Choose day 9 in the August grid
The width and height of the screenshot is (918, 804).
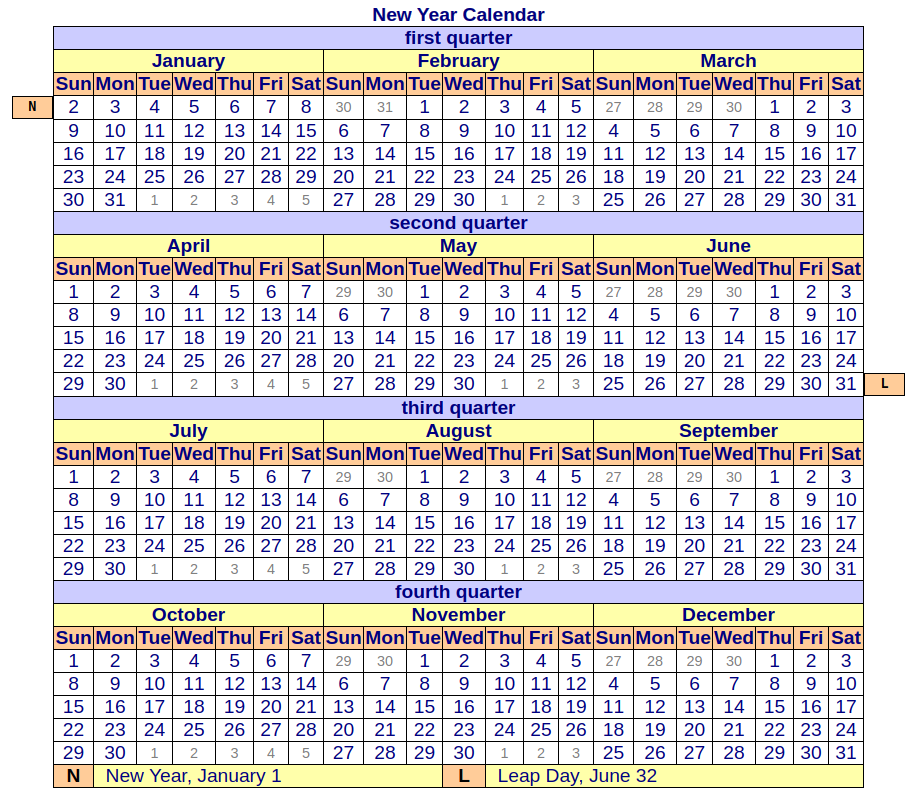[x=464, y=500]
